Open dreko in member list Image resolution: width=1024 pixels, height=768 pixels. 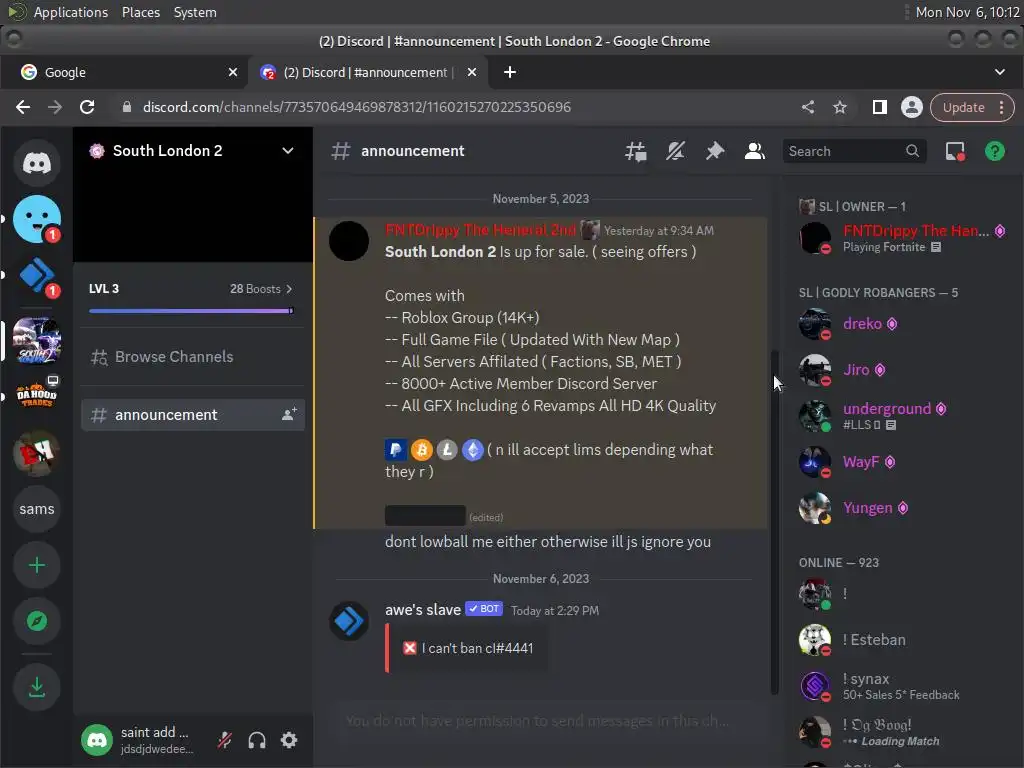click(904, 324)
